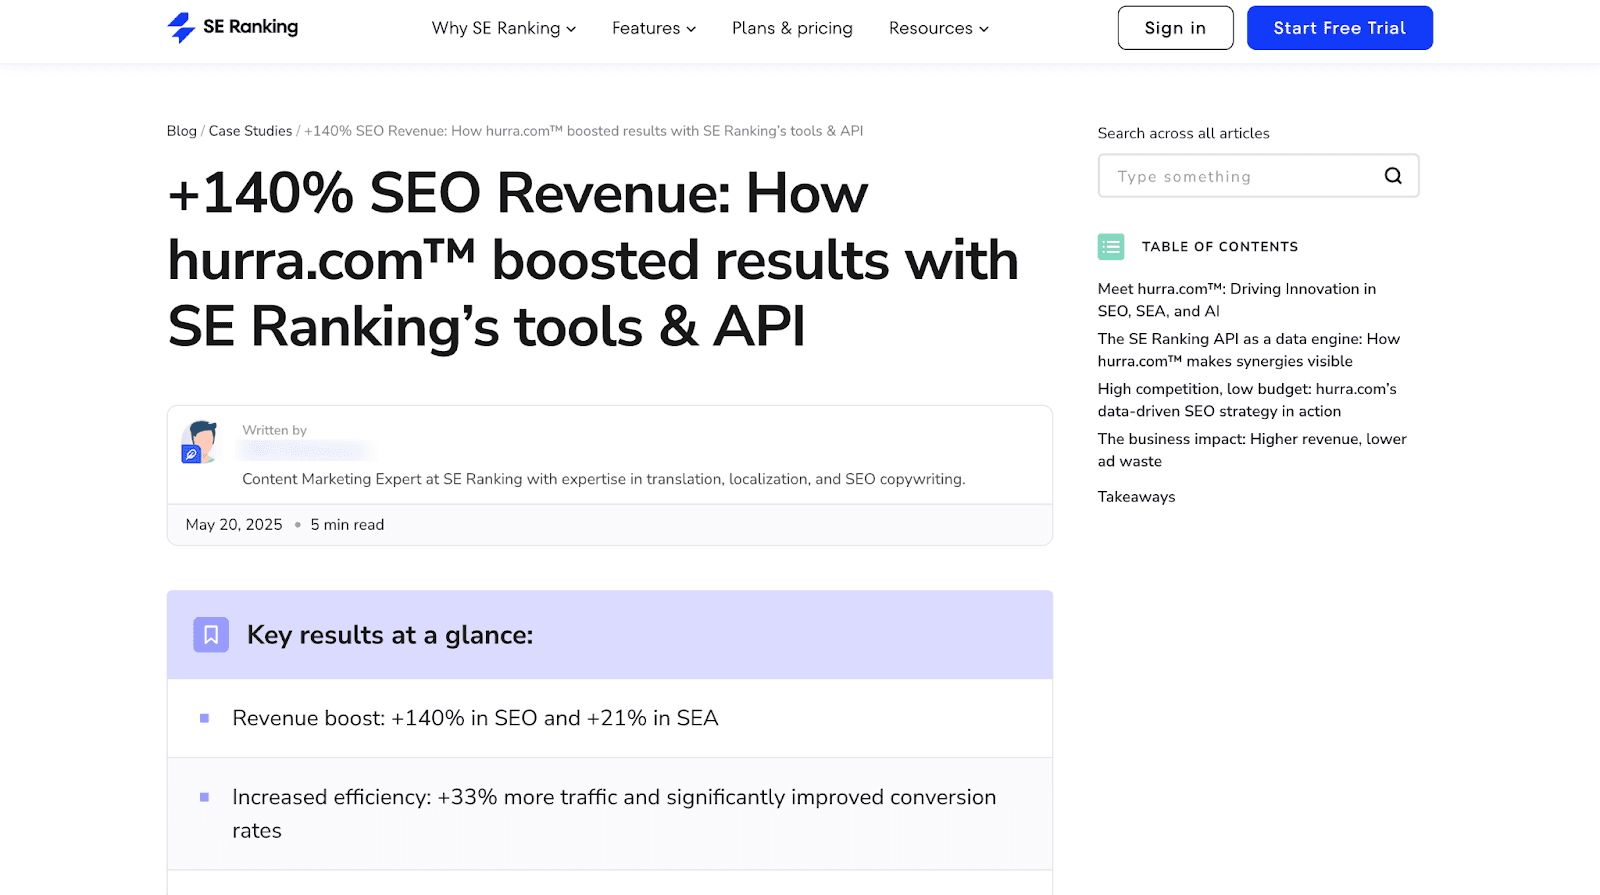Click the Sign in button

[1175, 28]
